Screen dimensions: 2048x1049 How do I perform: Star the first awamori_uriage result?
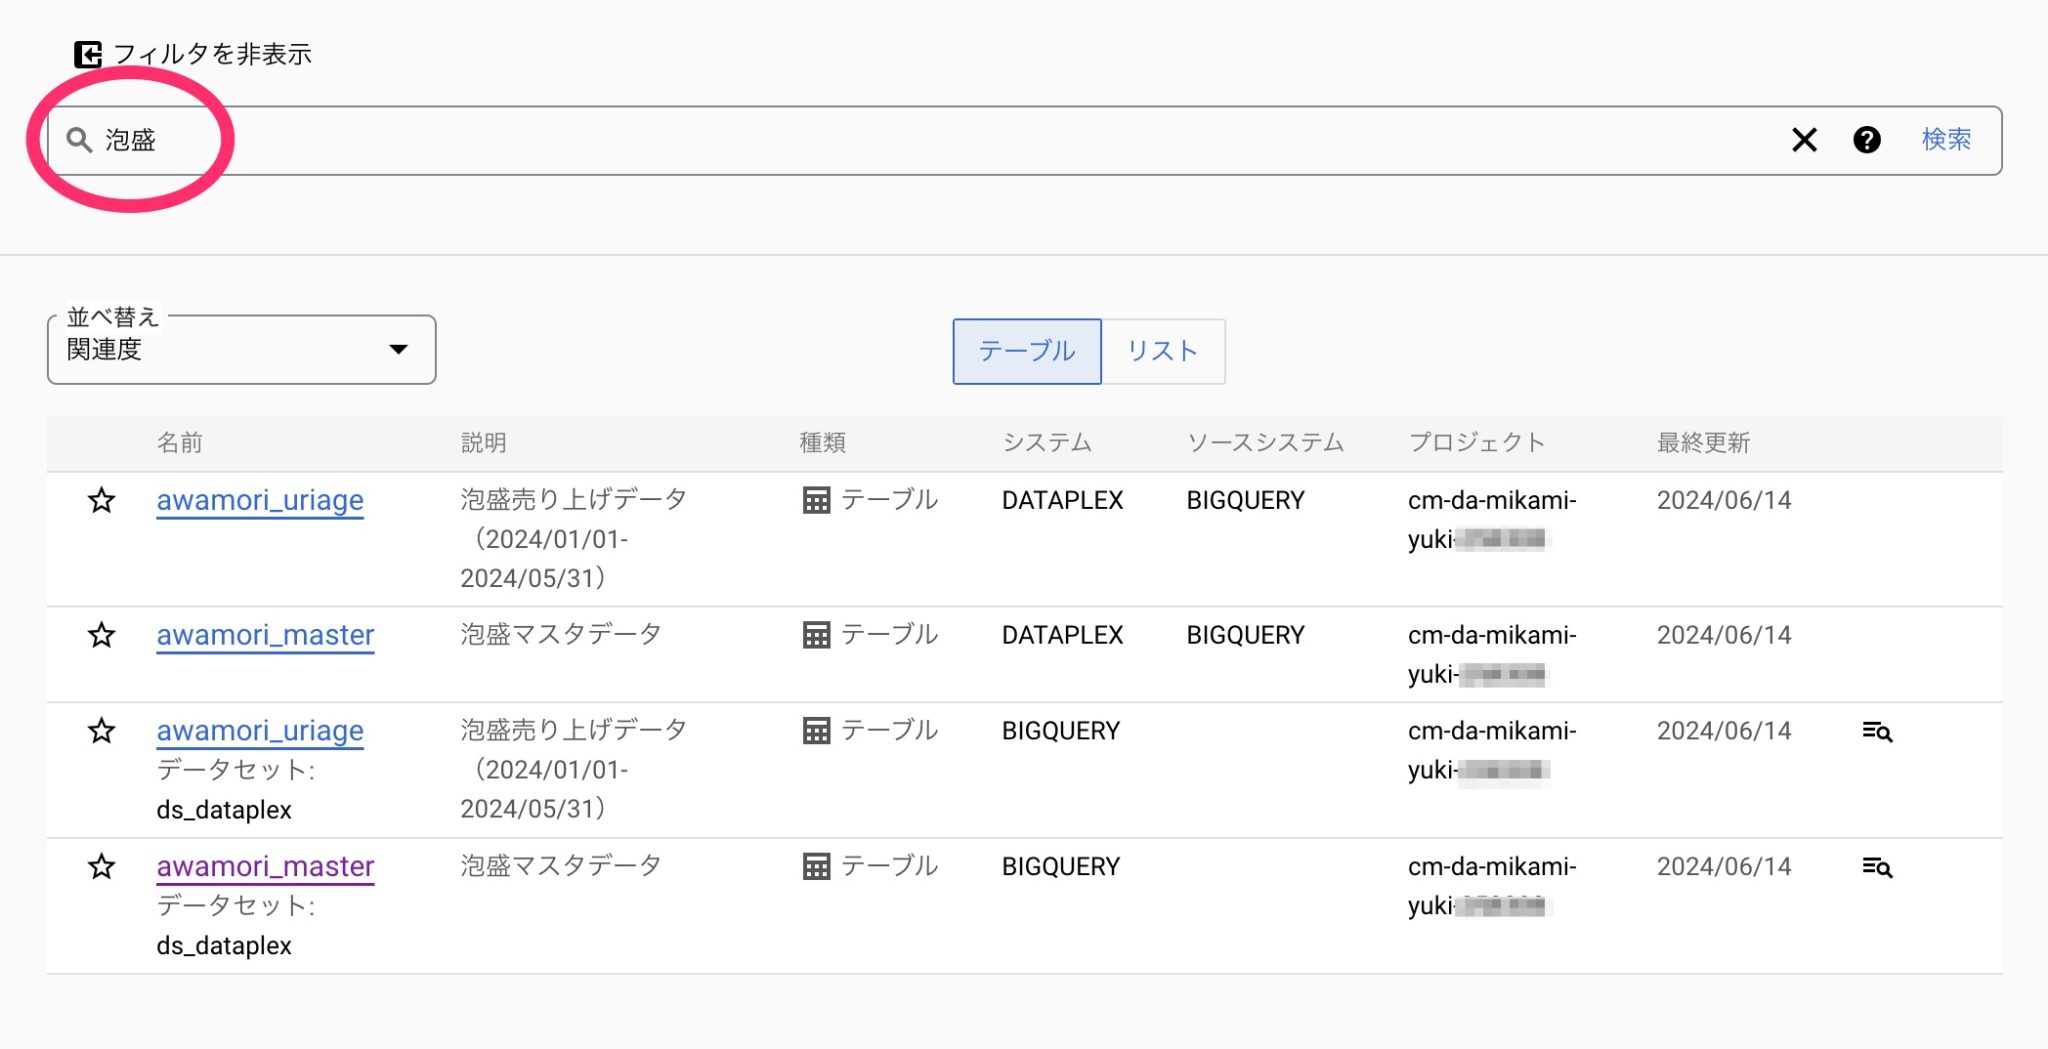click(102, 499)
